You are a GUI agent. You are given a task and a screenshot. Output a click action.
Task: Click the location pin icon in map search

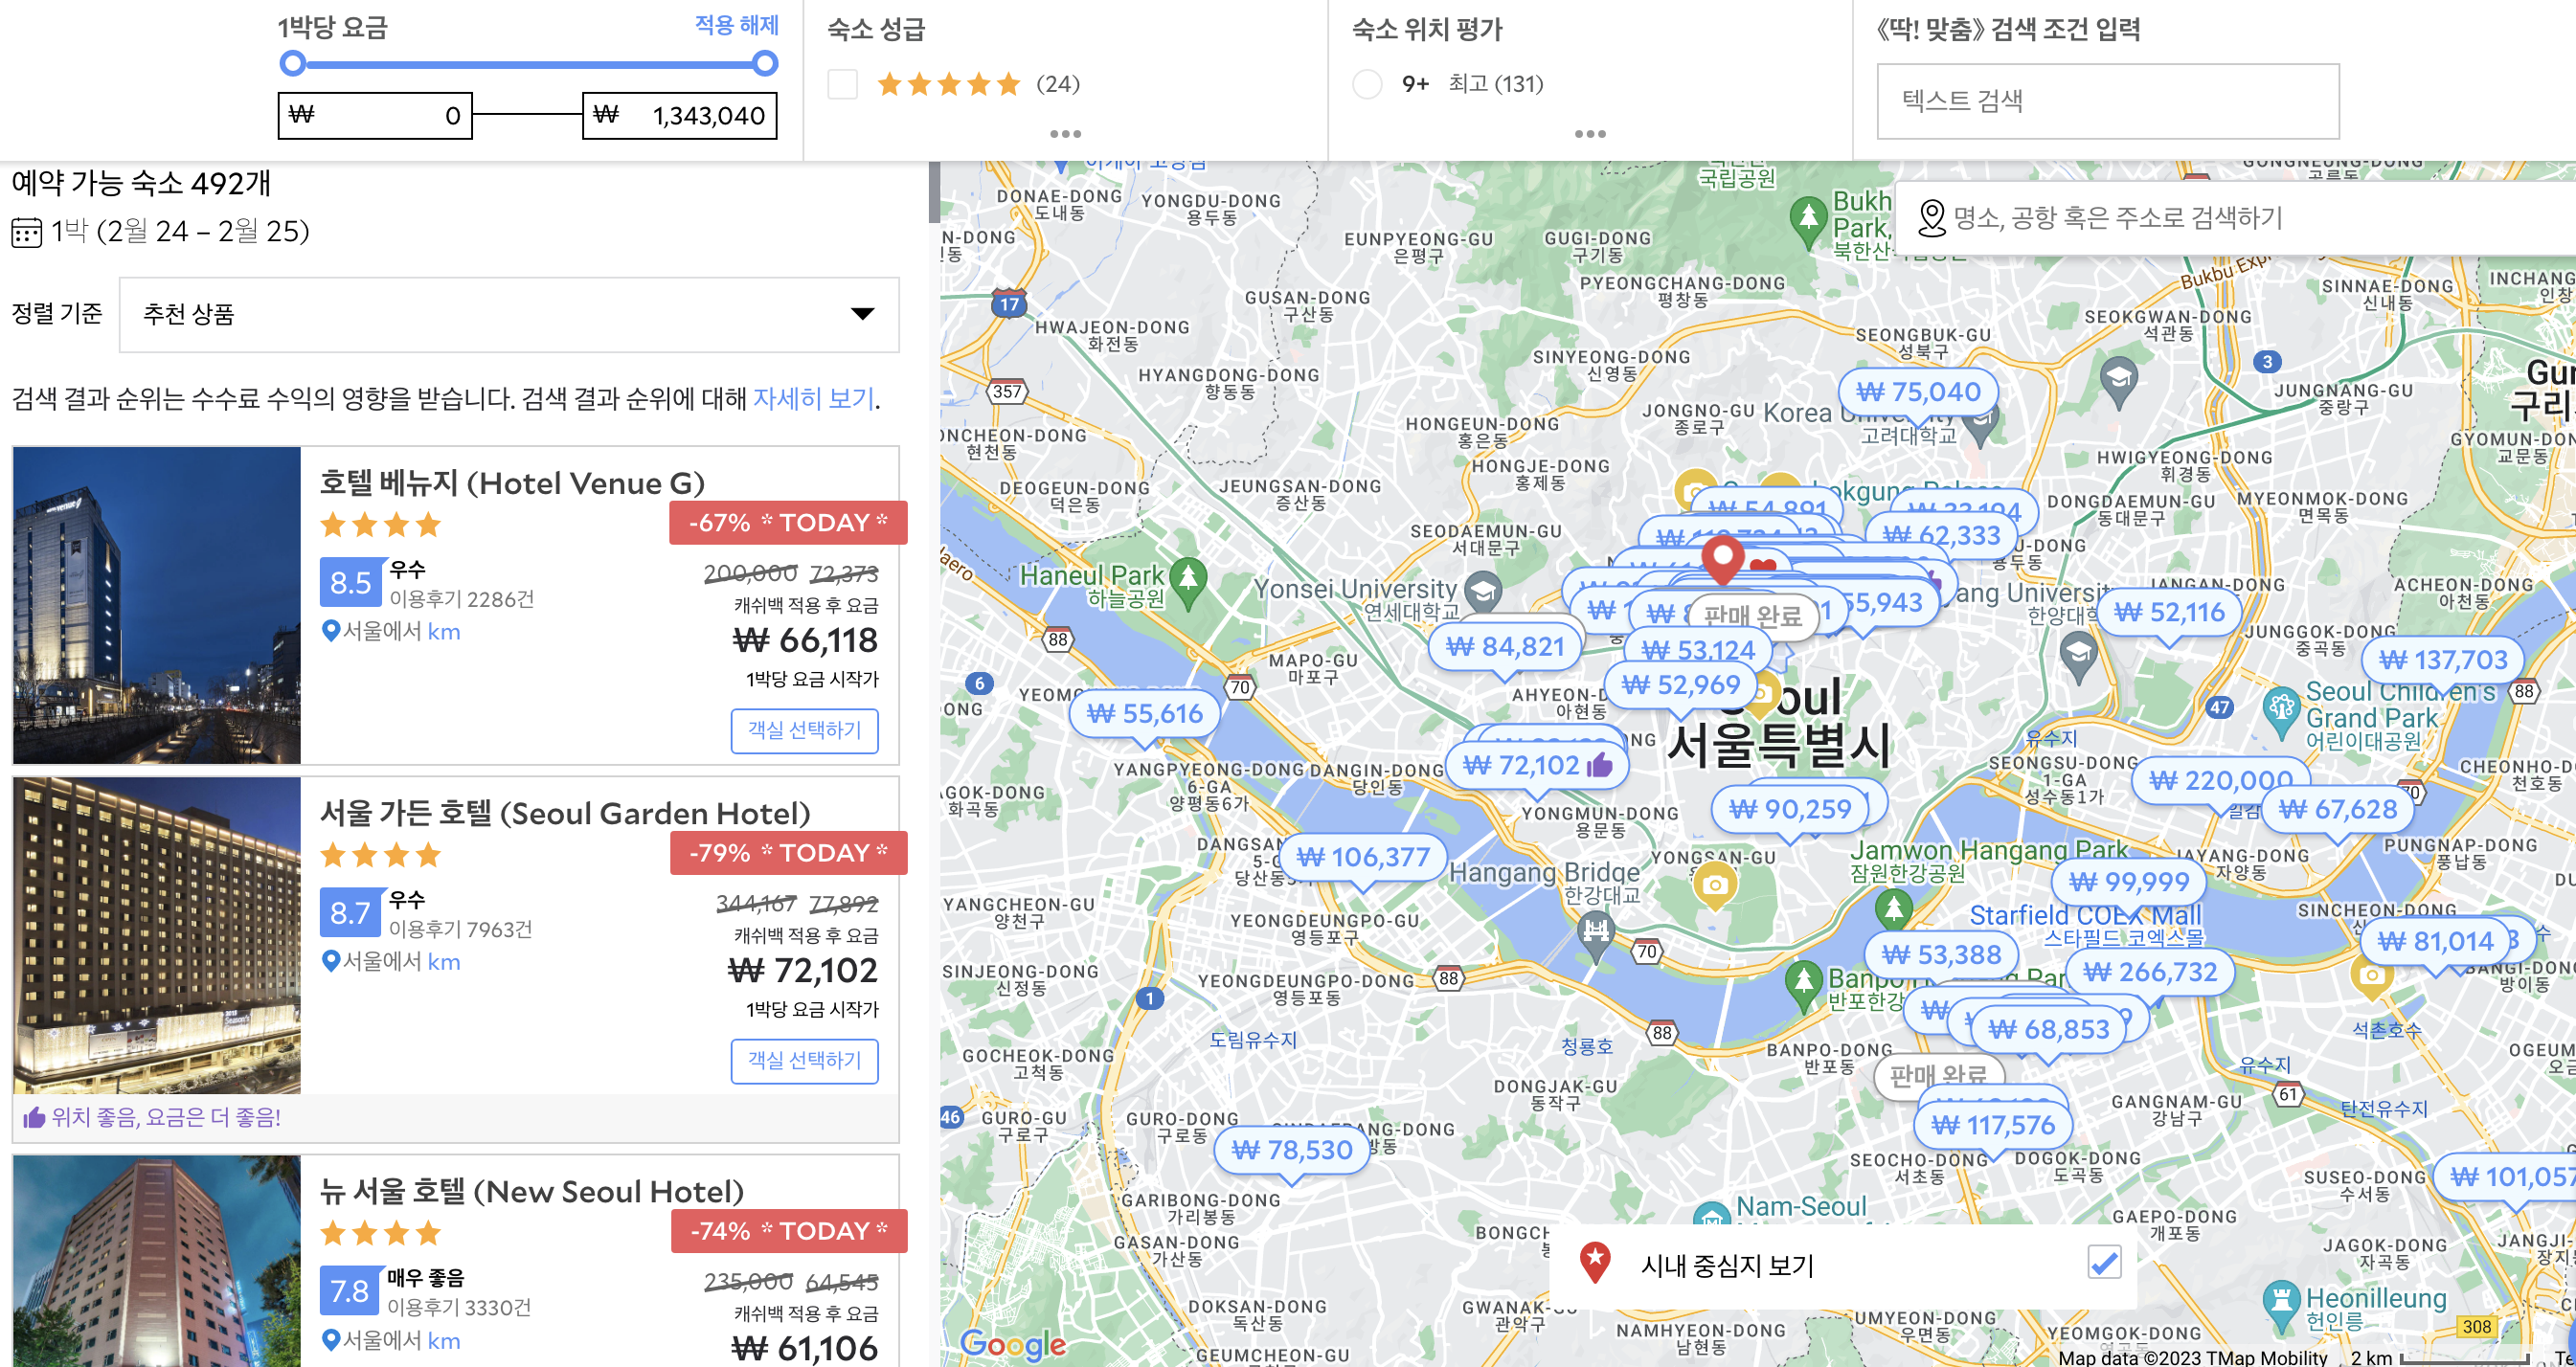click(x=1931, y=218)
